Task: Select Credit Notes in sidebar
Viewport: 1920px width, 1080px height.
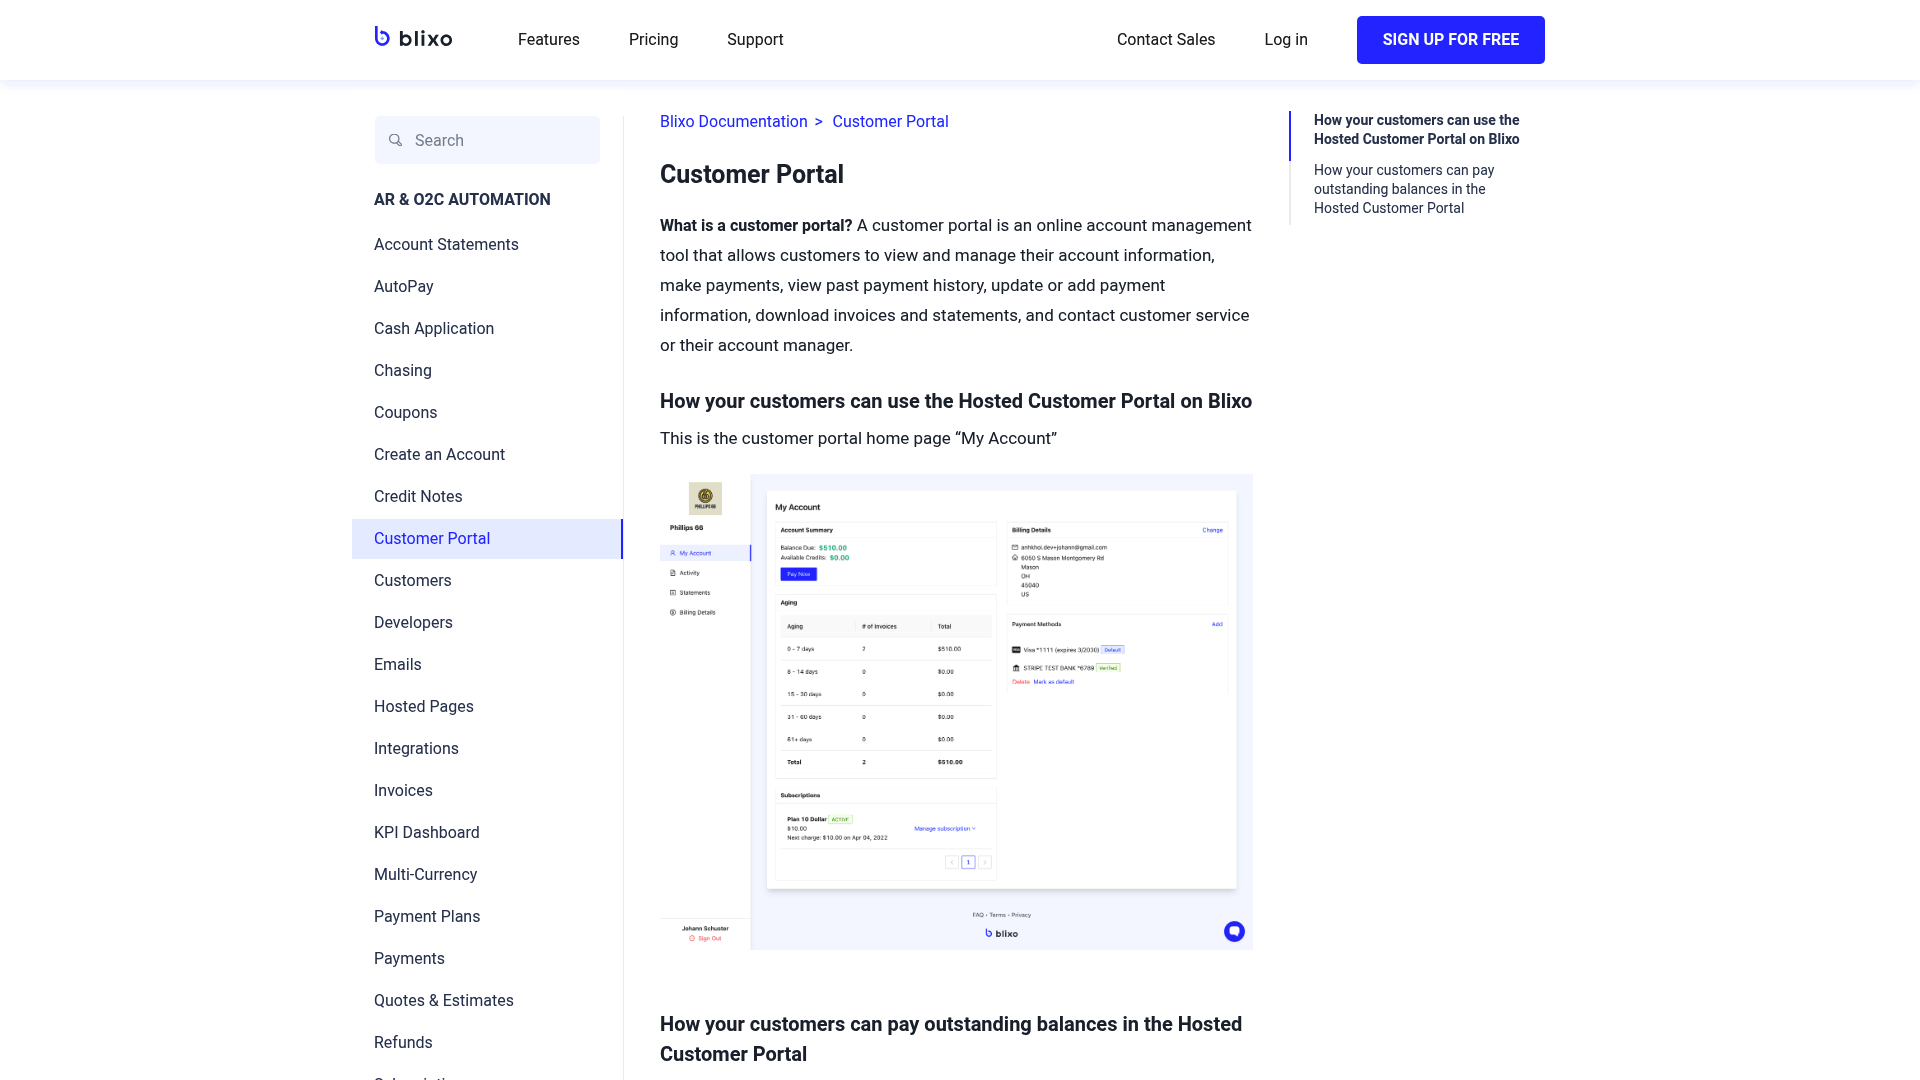Action: pyautogui.click(x=418, y=497)
